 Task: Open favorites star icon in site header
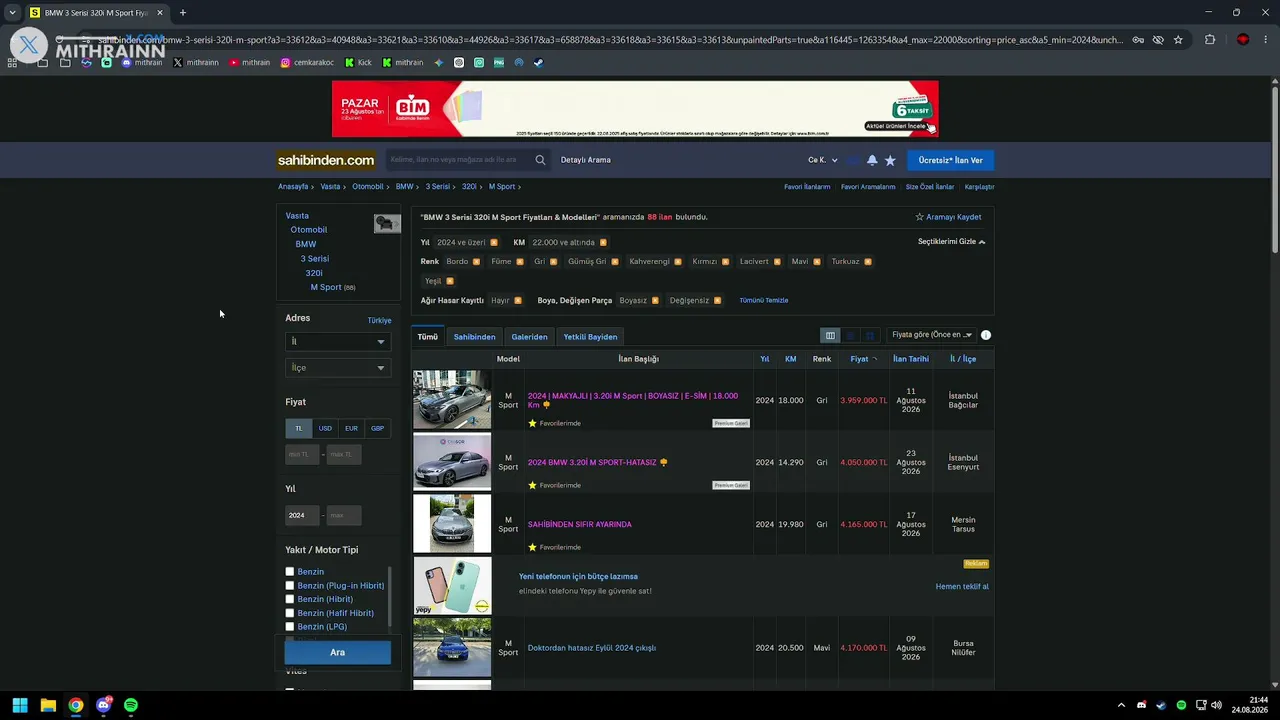pyautogui.click(x=890, y=160)
